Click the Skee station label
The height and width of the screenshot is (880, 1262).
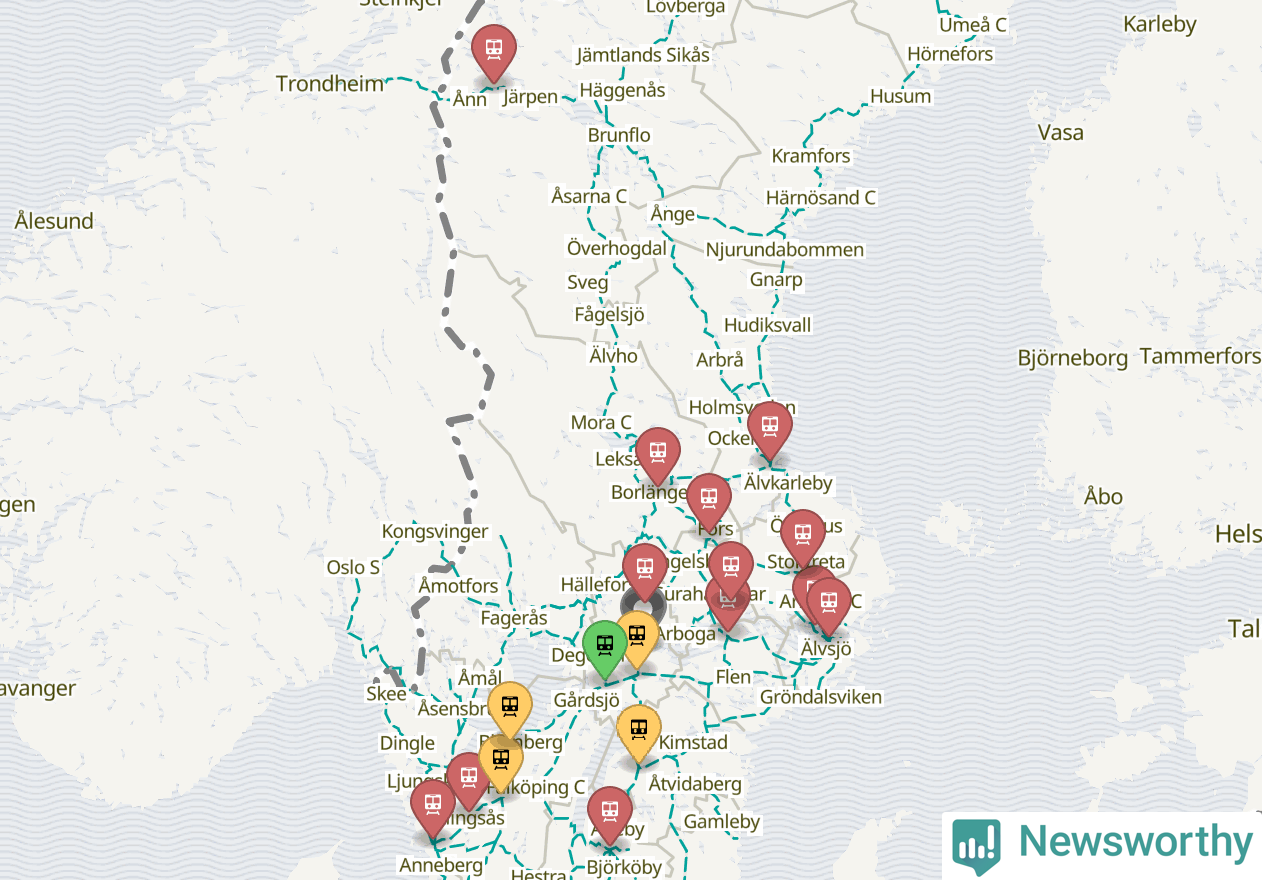(386, 694)
